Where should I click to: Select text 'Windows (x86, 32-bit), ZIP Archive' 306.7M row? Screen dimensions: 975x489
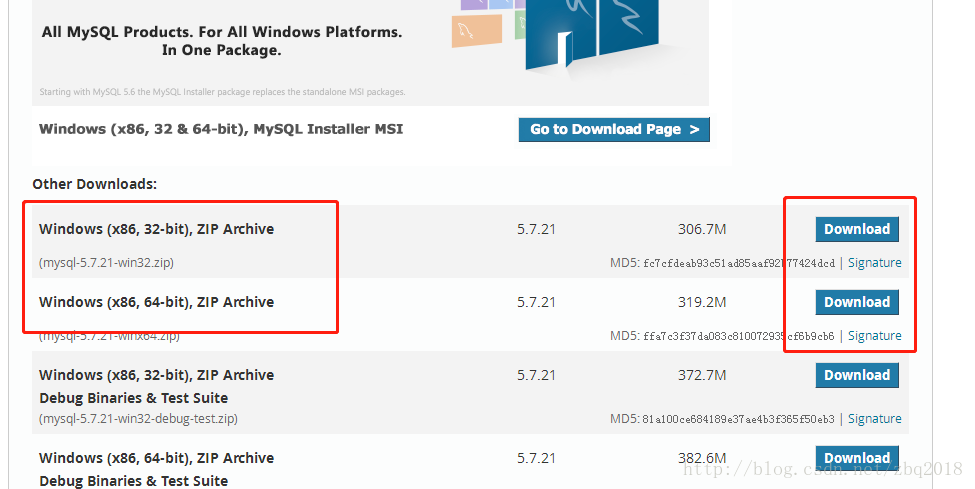(156, 229)
